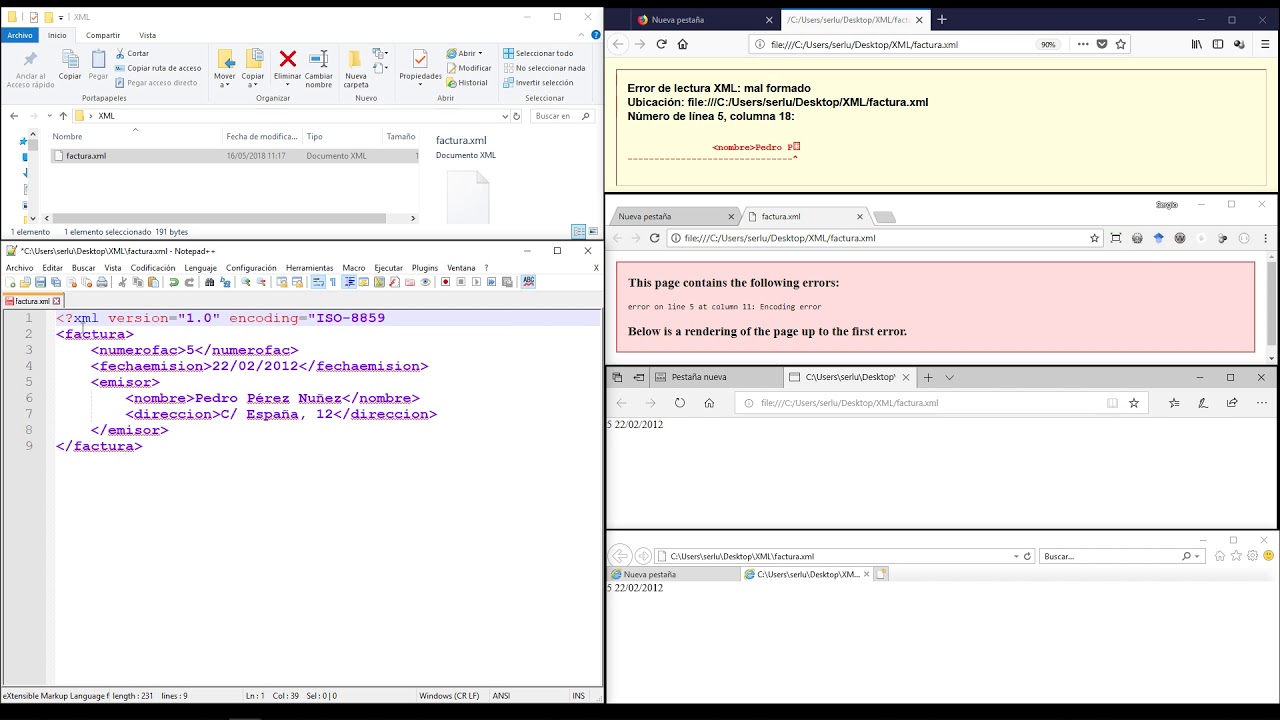Select factura.xml file in Explorer list
1280x720 pixels.
pyautogui.click(x=235, y=156)
